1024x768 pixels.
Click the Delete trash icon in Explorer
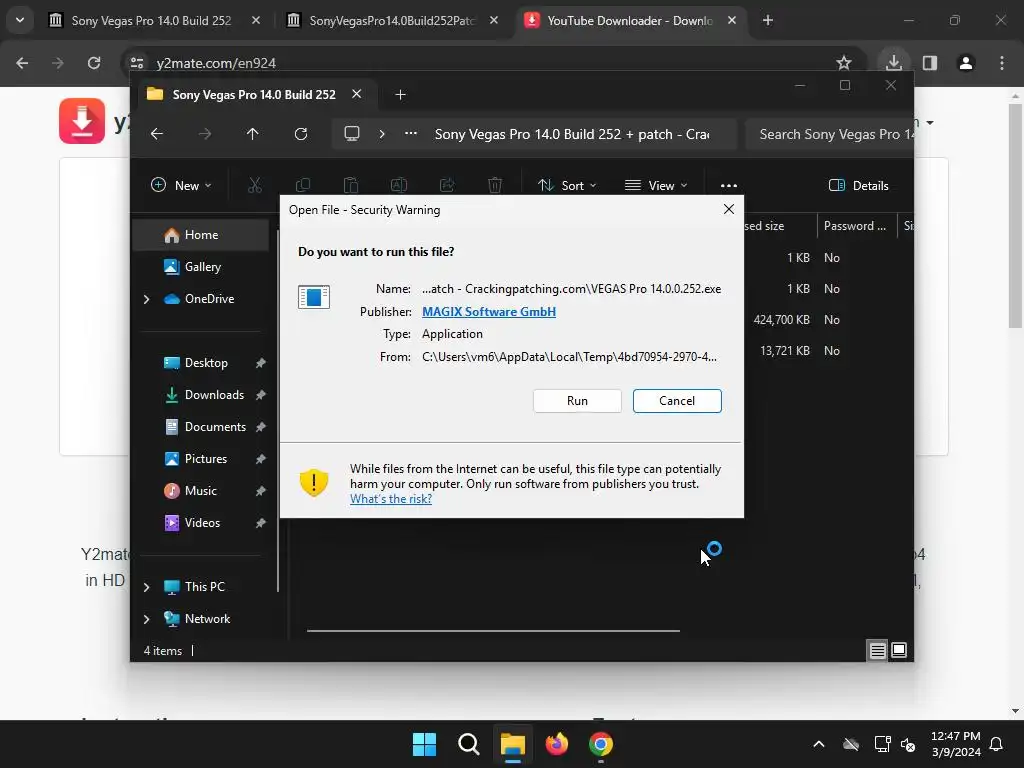click(x=495, y=185)
